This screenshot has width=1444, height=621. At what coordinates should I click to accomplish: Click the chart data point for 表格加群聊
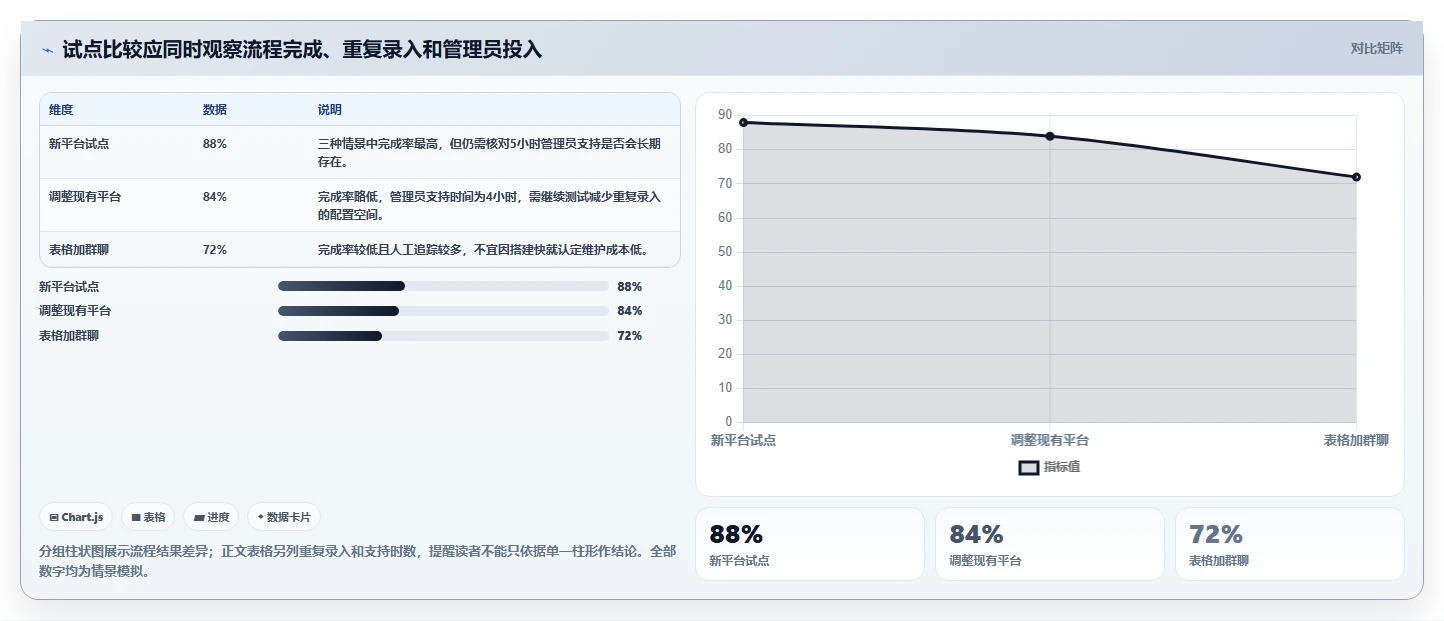(x=1356, y=177)
